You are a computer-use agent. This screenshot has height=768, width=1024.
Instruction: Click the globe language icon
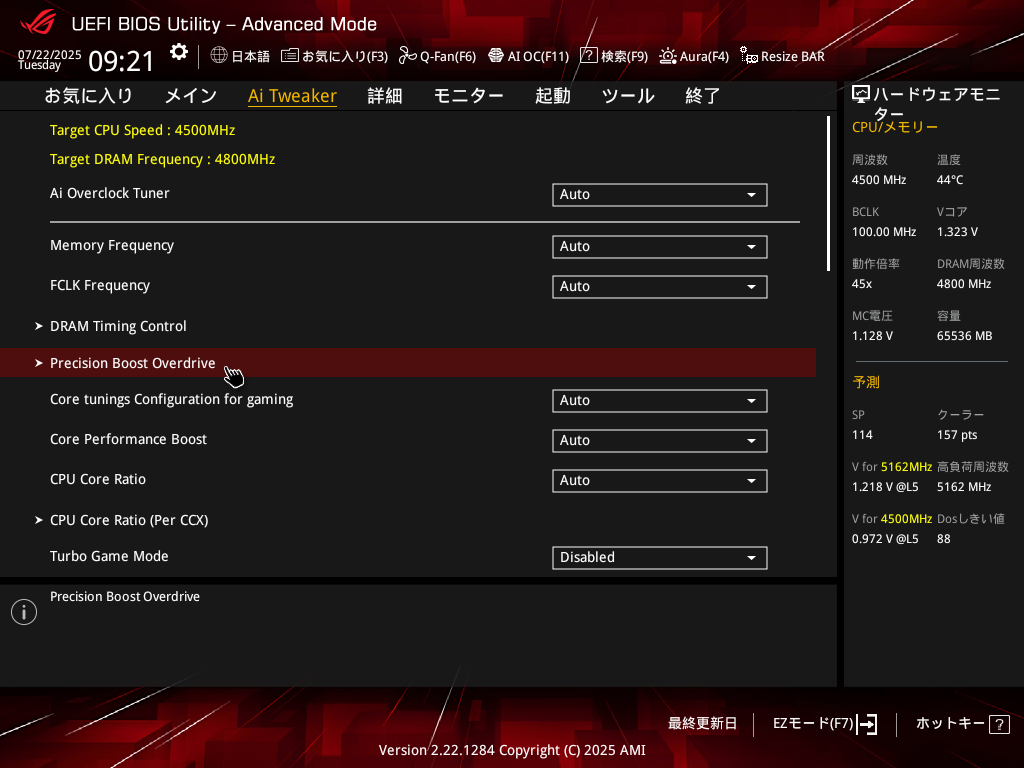click(x=219, y=56)
